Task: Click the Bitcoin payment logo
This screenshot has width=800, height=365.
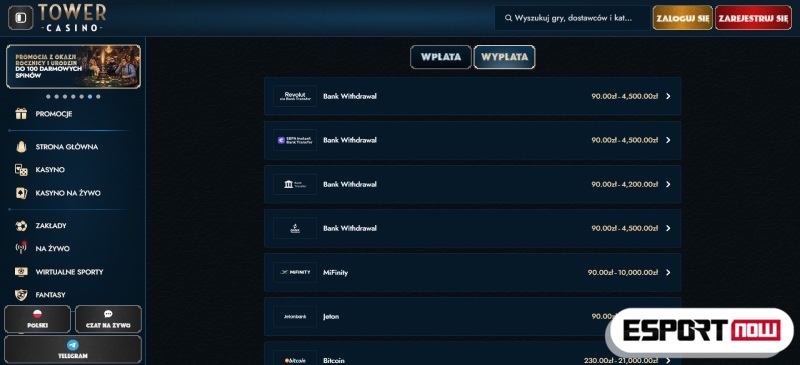Action: (x=295, y=360)
